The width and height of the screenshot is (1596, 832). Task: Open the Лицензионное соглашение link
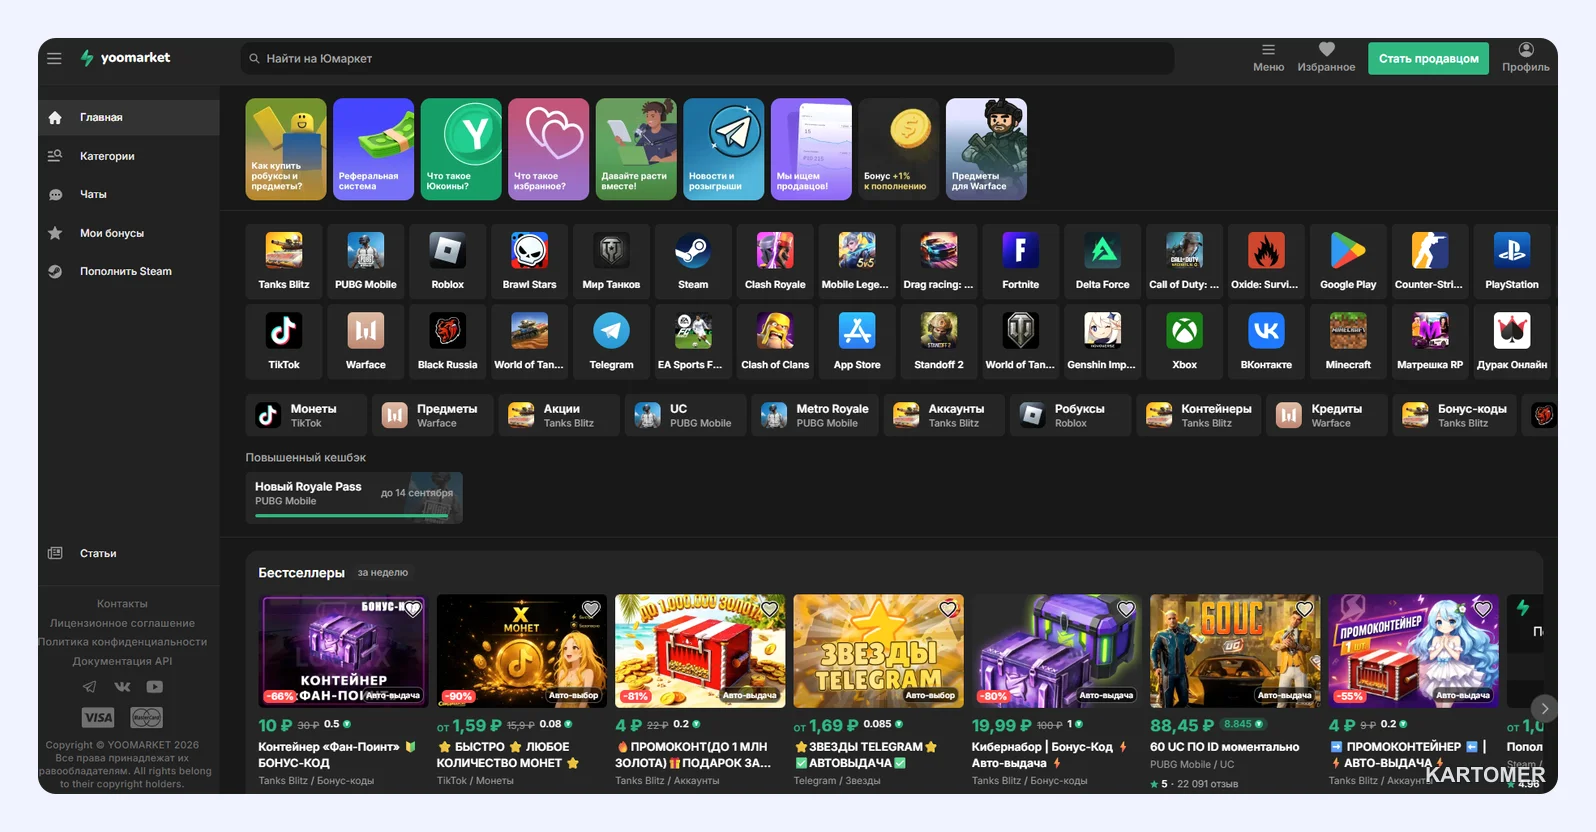123,623
